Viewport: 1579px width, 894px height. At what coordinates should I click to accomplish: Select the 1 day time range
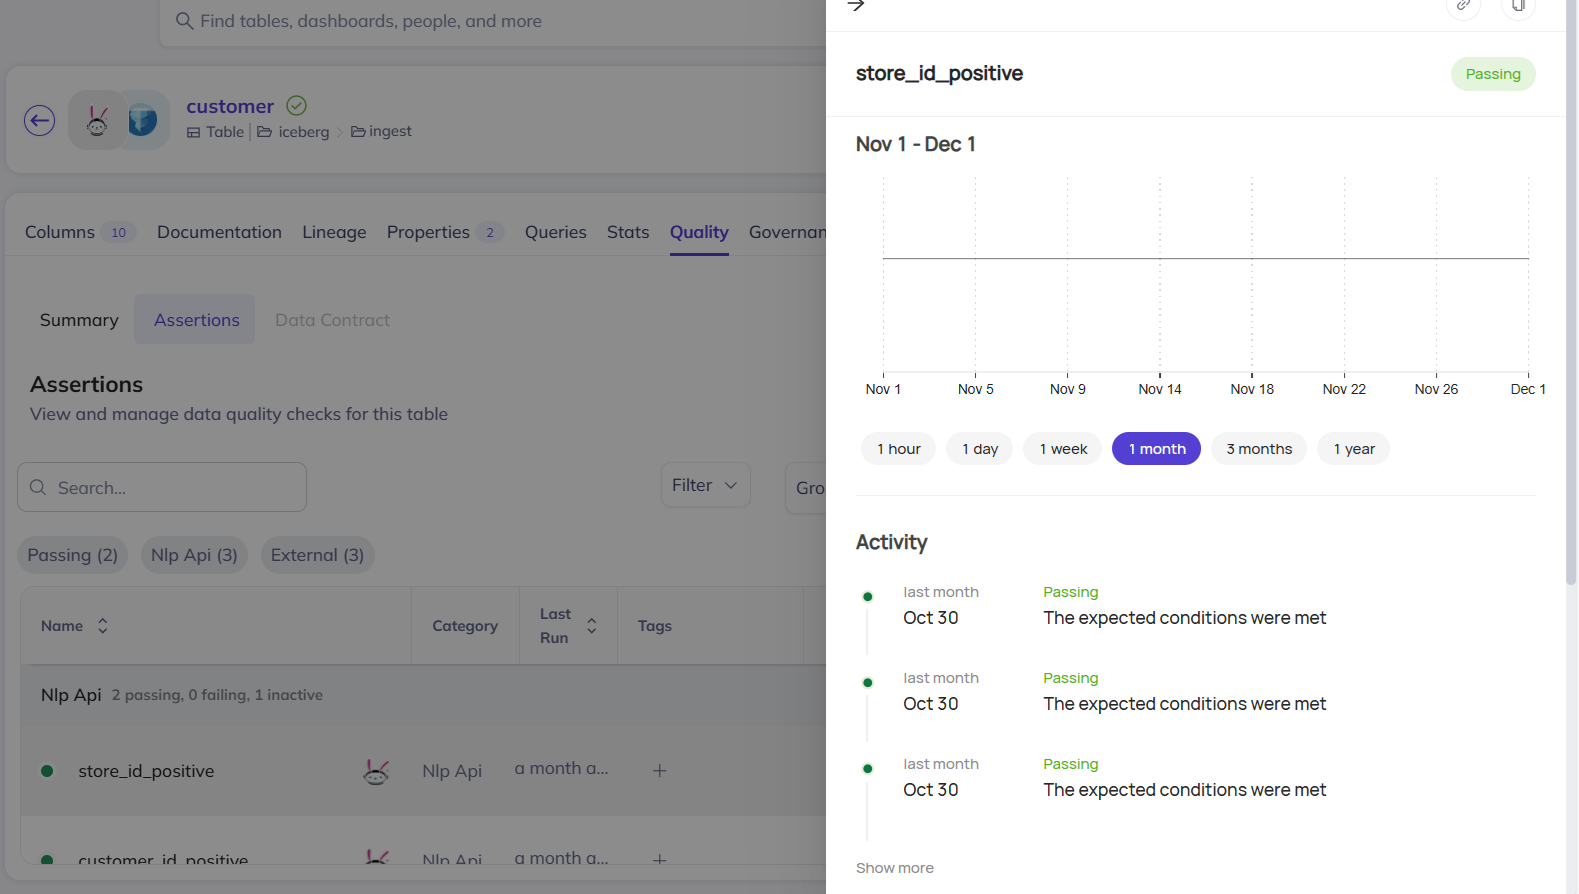(980, 449)
